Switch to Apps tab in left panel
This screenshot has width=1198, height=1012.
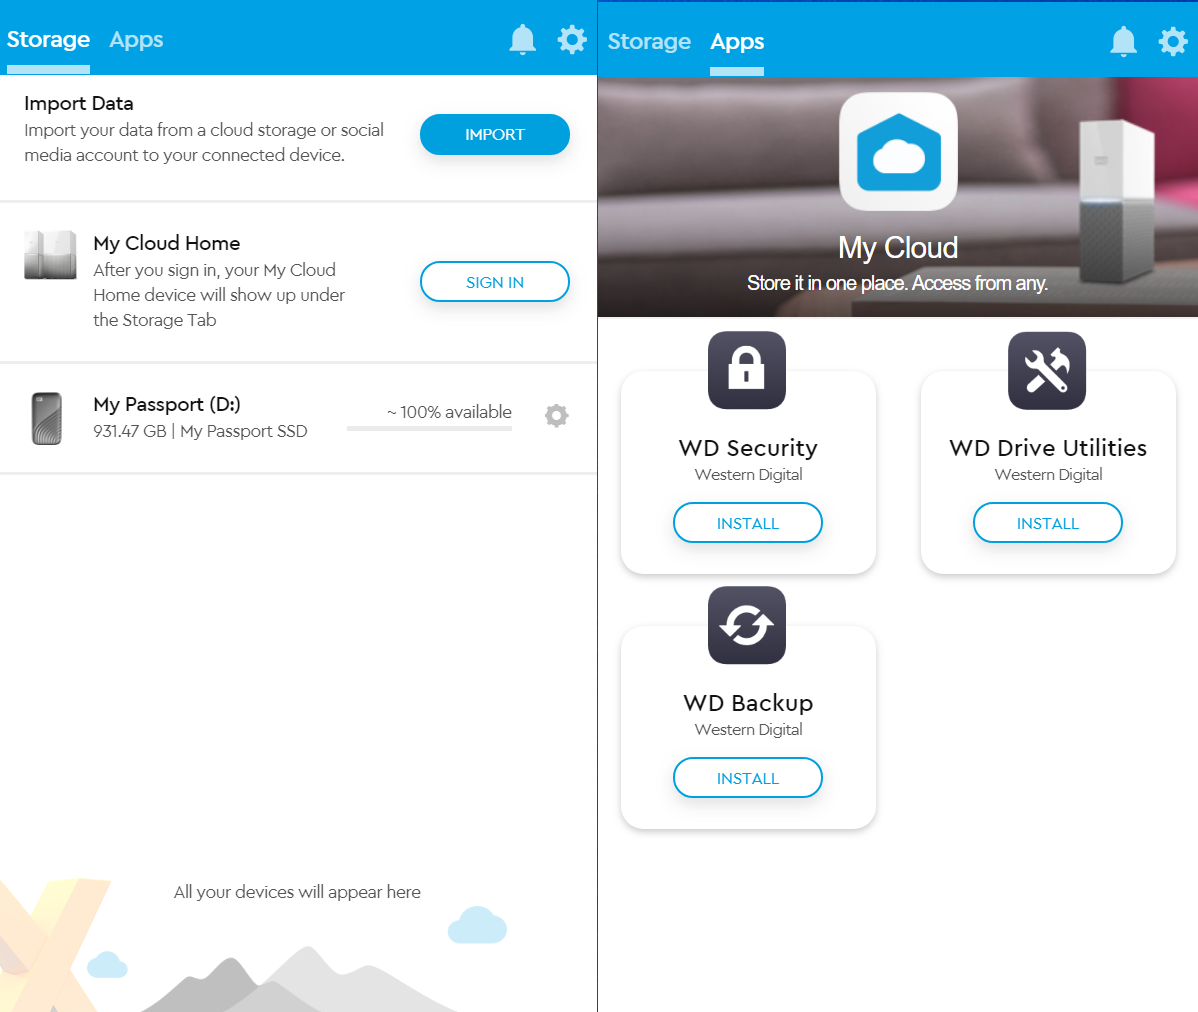pos(136,40)
